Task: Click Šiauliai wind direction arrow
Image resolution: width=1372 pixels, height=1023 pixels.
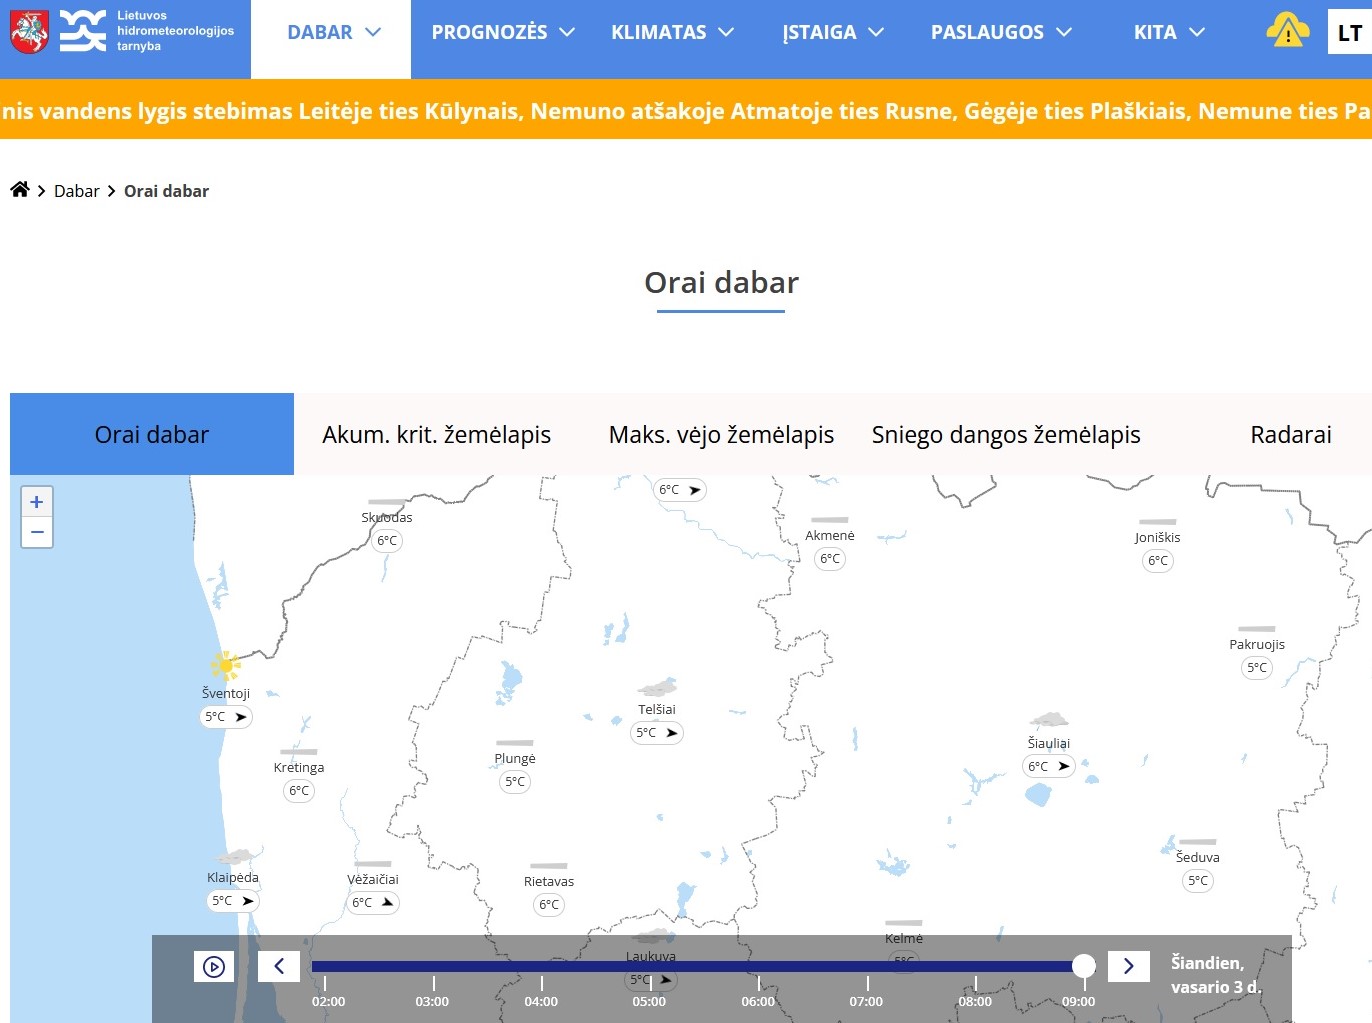Action: (1064, 767)
